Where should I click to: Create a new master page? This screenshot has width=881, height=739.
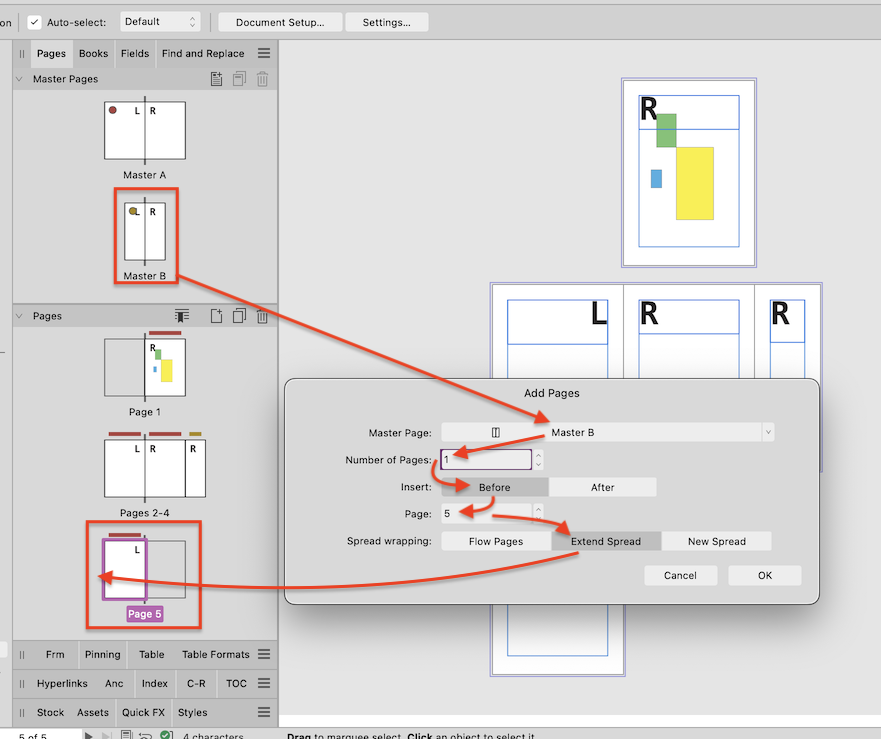pos(216,78)
